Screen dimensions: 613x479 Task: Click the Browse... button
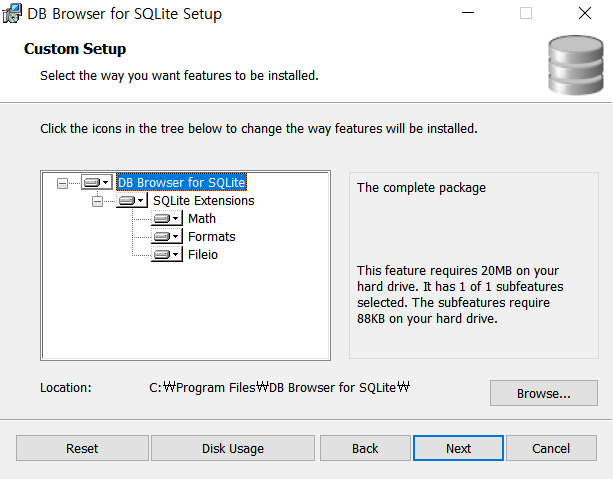tap(544, 393)
